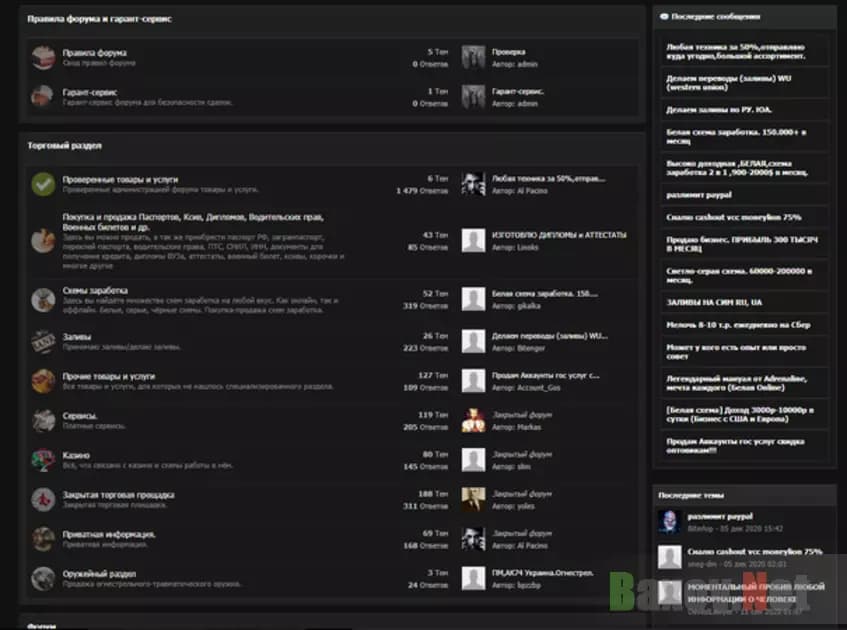Open the Закрытая торговая площадка section
847x630 pixels.
[x=118, y=494]
